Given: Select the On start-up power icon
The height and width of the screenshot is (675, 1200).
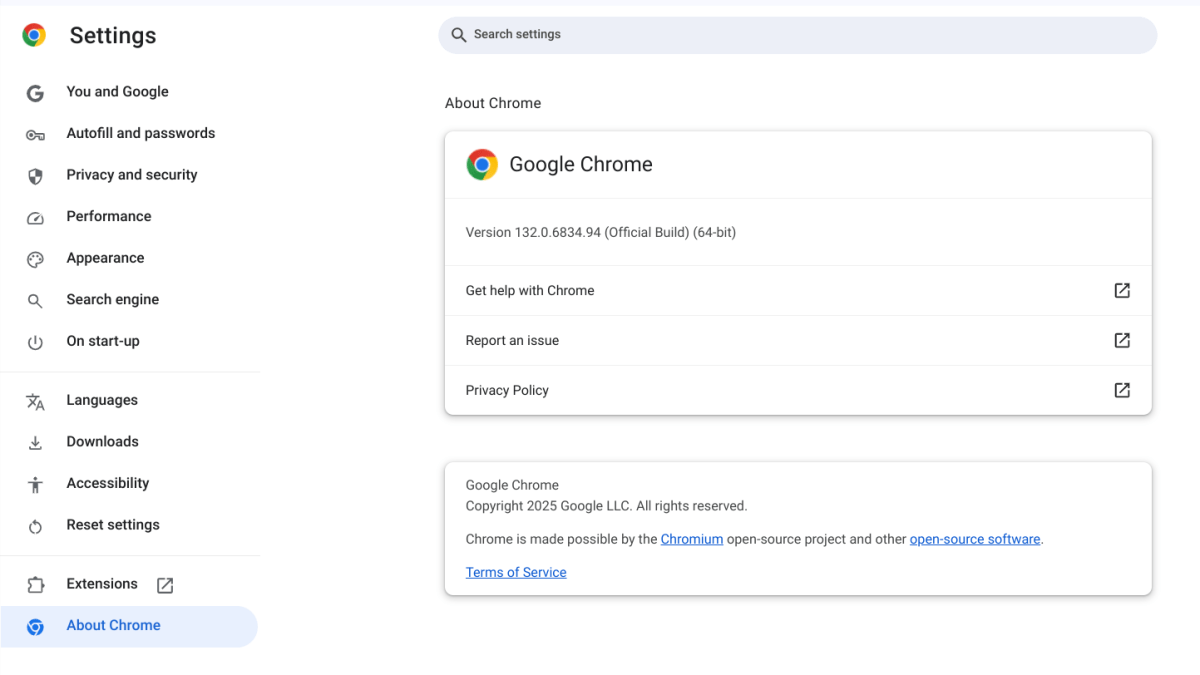Looking at the screenshot, I should coord(35,340).
